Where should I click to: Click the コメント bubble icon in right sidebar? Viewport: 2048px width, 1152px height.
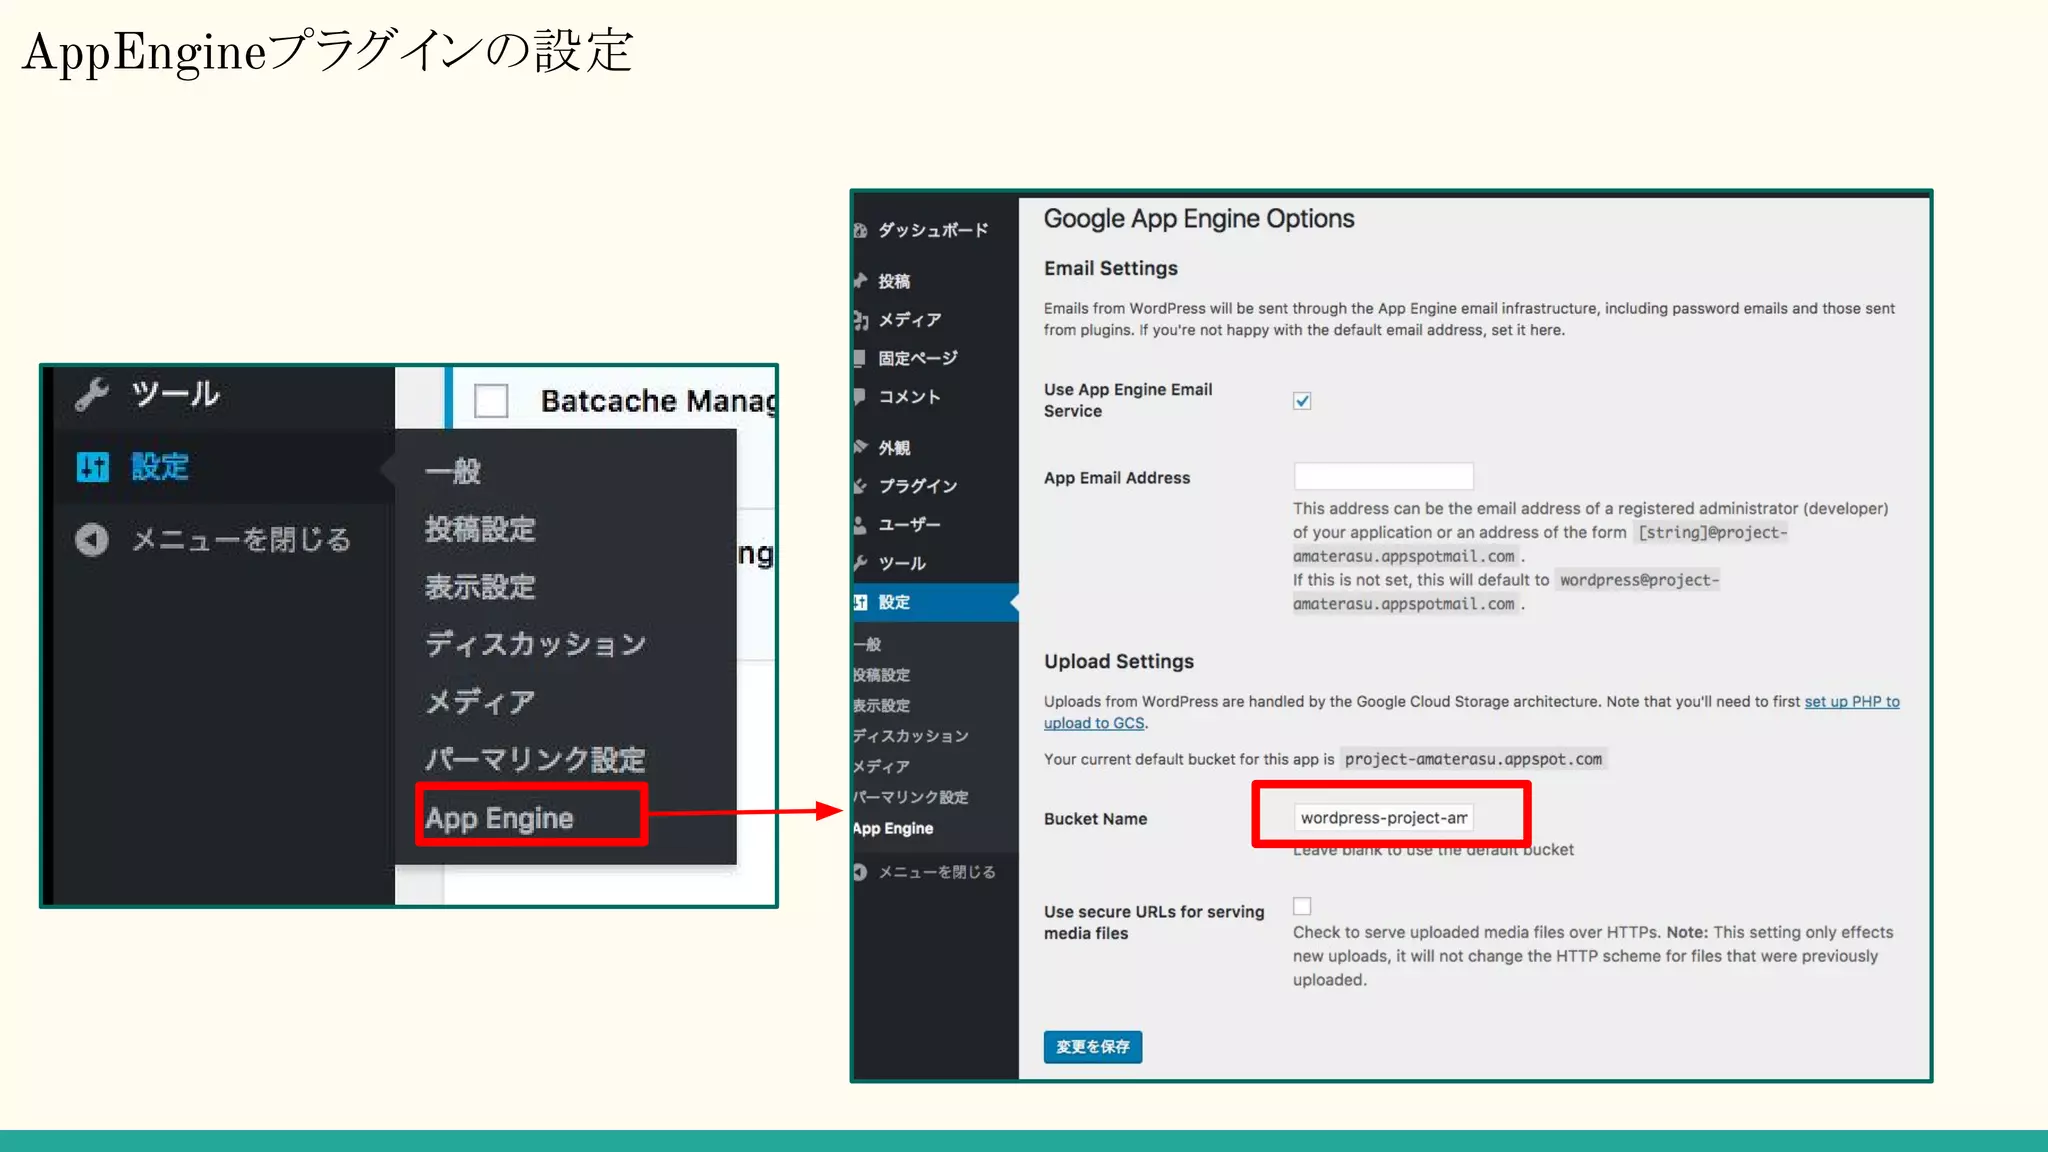pyautogui.click(x=859, y=397)
